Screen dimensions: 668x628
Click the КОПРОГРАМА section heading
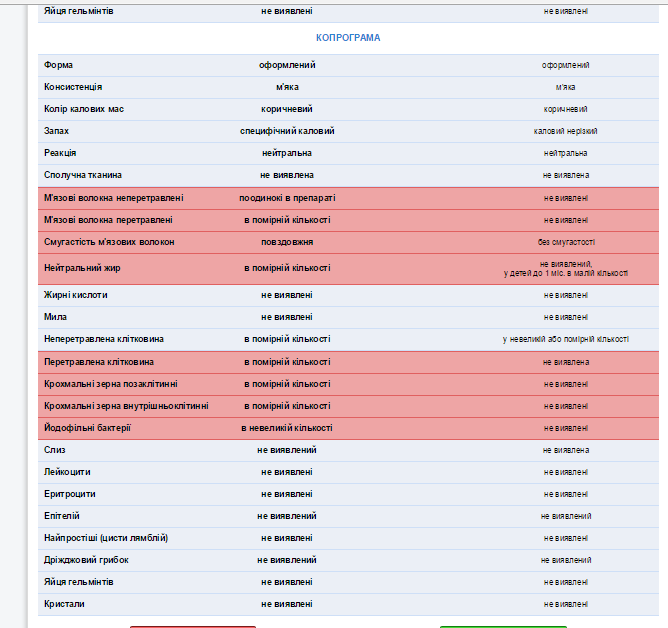point(348,38)
